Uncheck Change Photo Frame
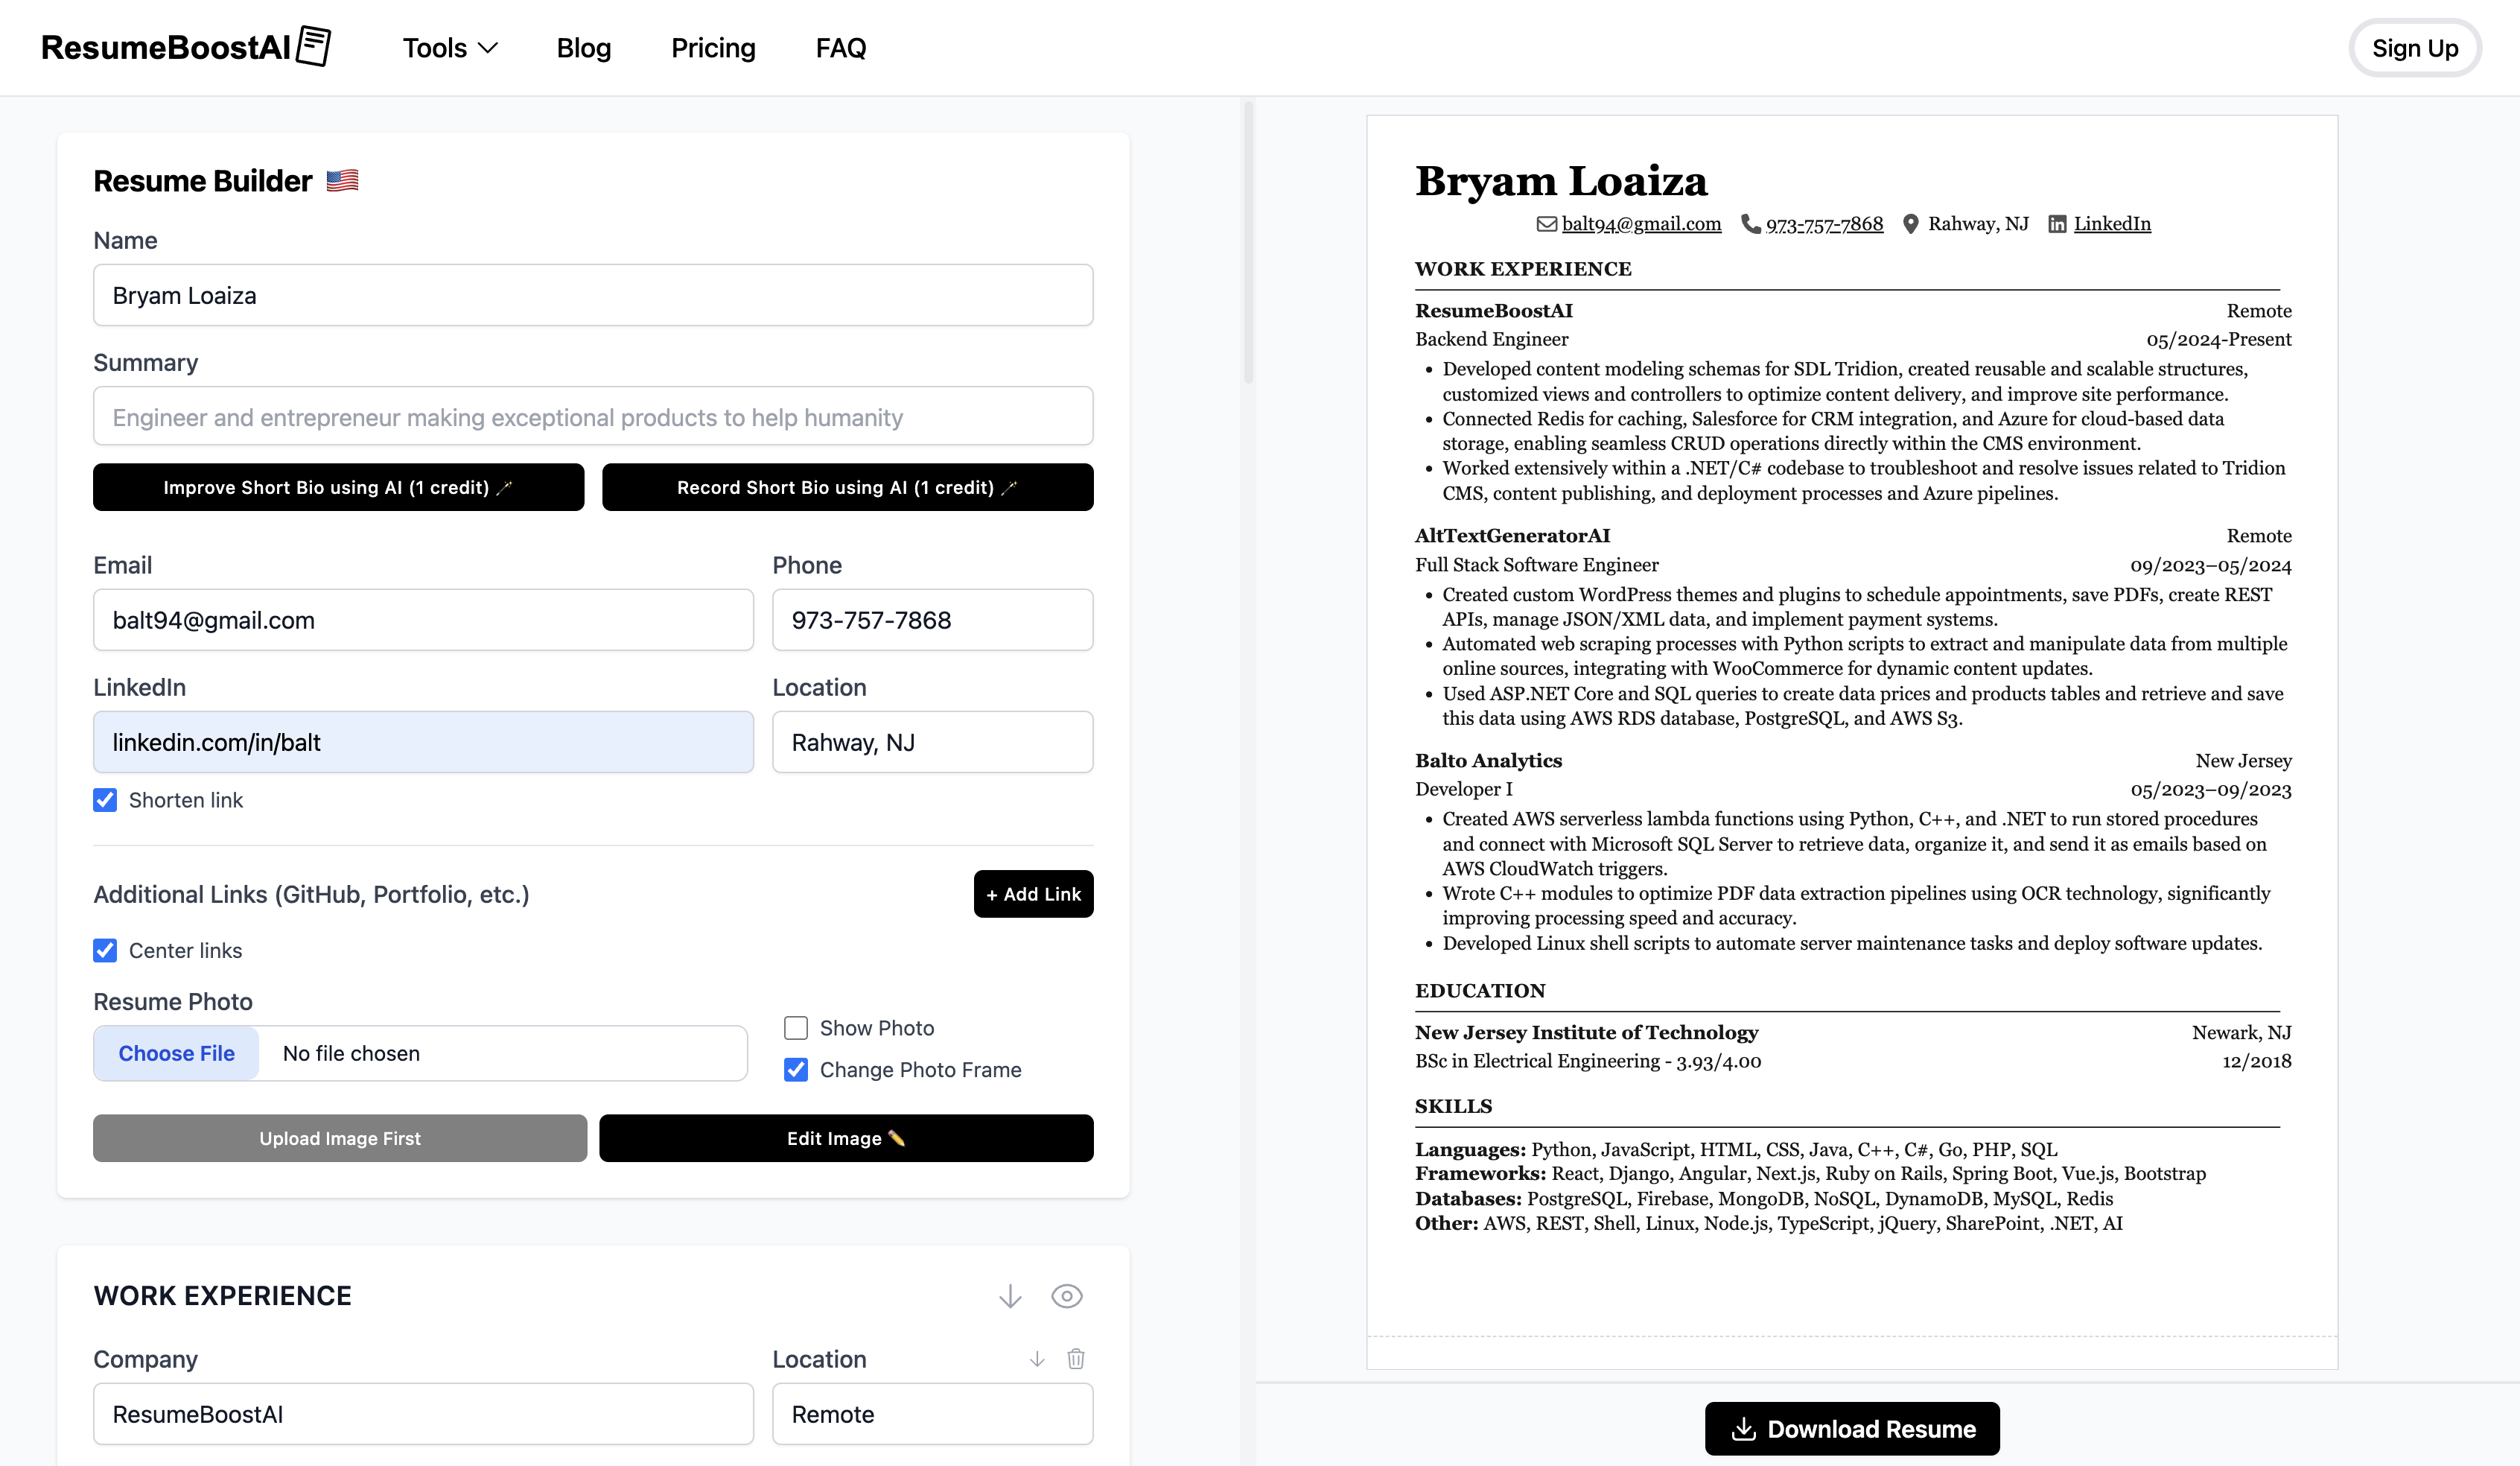 tap(795, 1069)
